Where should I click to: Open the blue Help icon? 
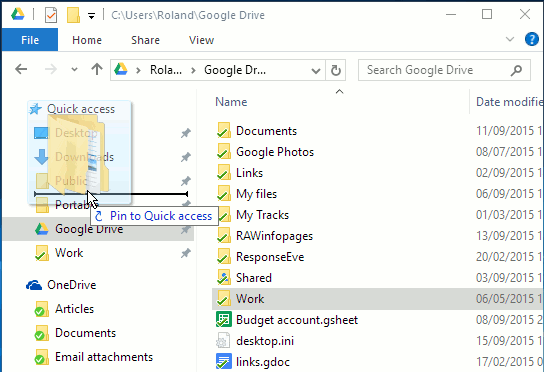click(x=532, y=39)
